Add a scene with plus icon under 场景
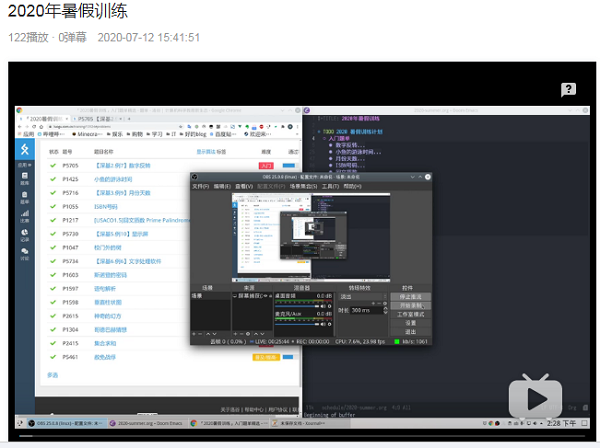This screenshot has height=448, width=600. [x=194, y=334]
